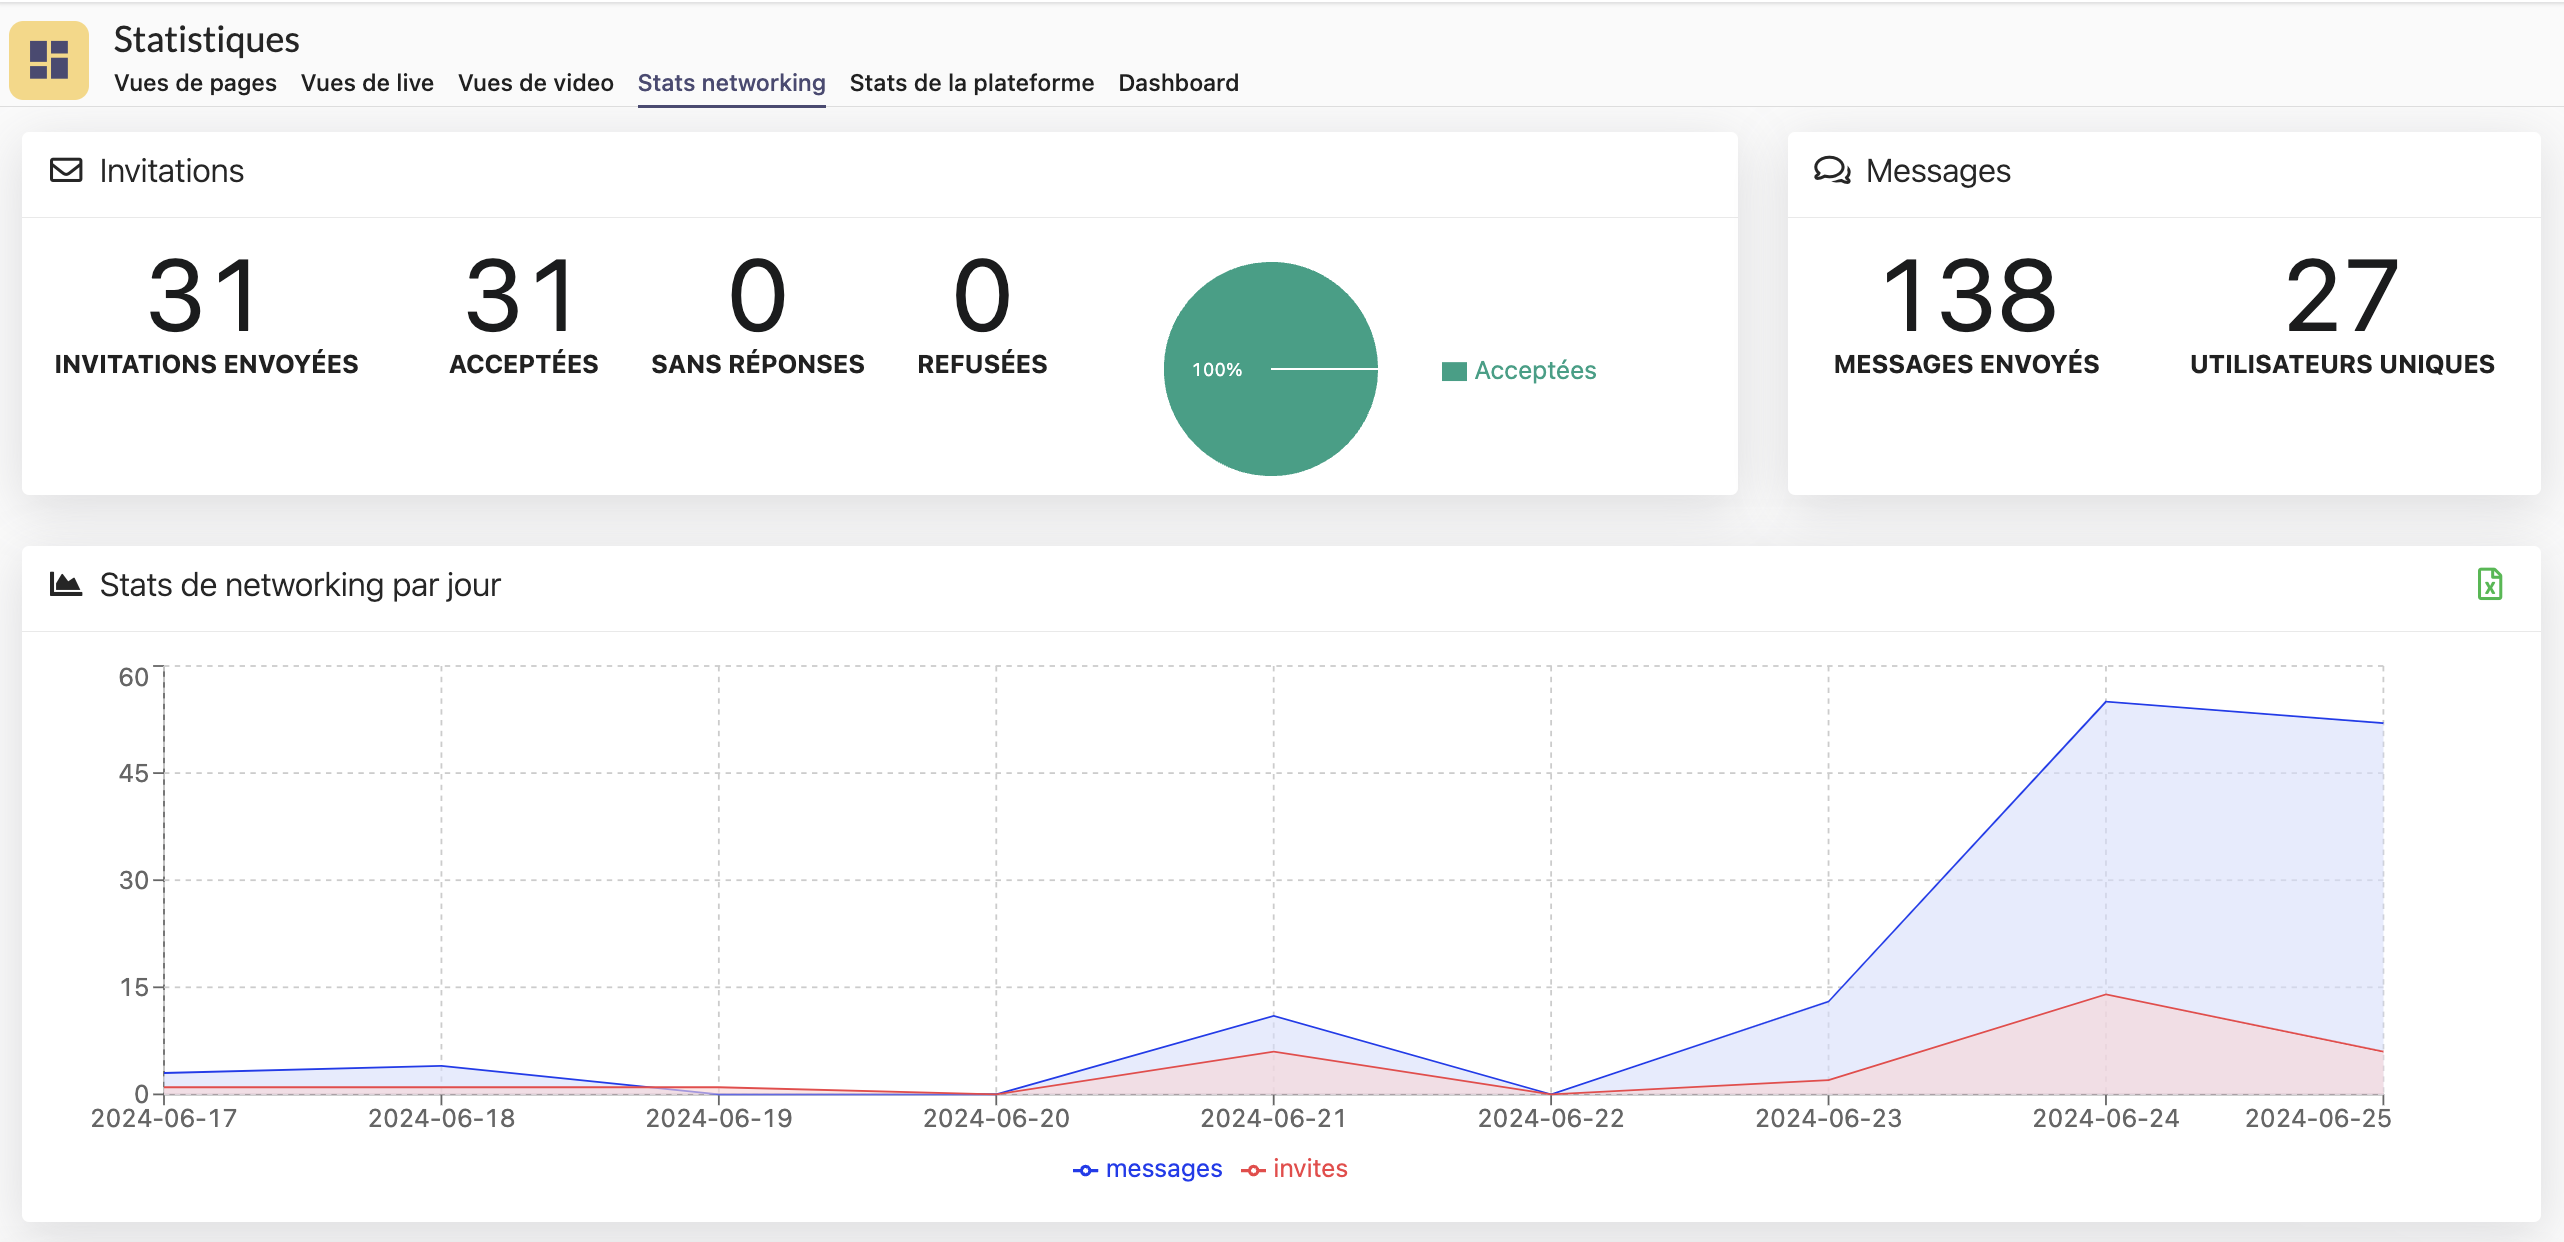The height and width of the screenshot is (1242, 2564).
Task: Click the messages peak on 2024-06-24
Action: tap(2105, 702)
